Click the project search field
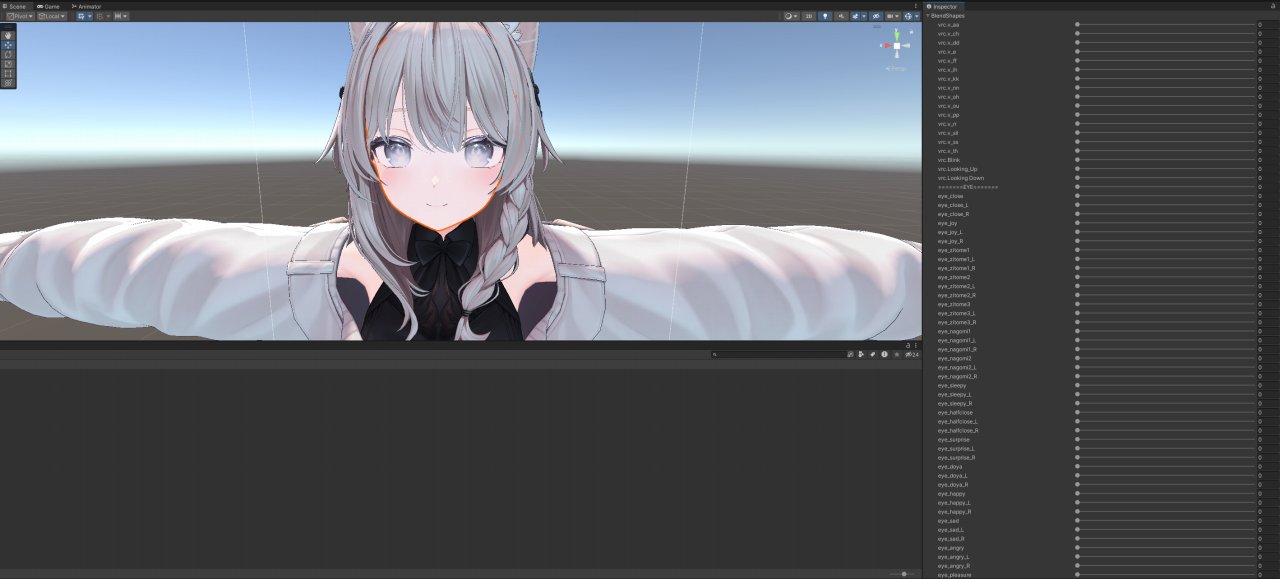Image resolution: width=1280 pixels, height=579 pixels. click(x=778, y=354)
